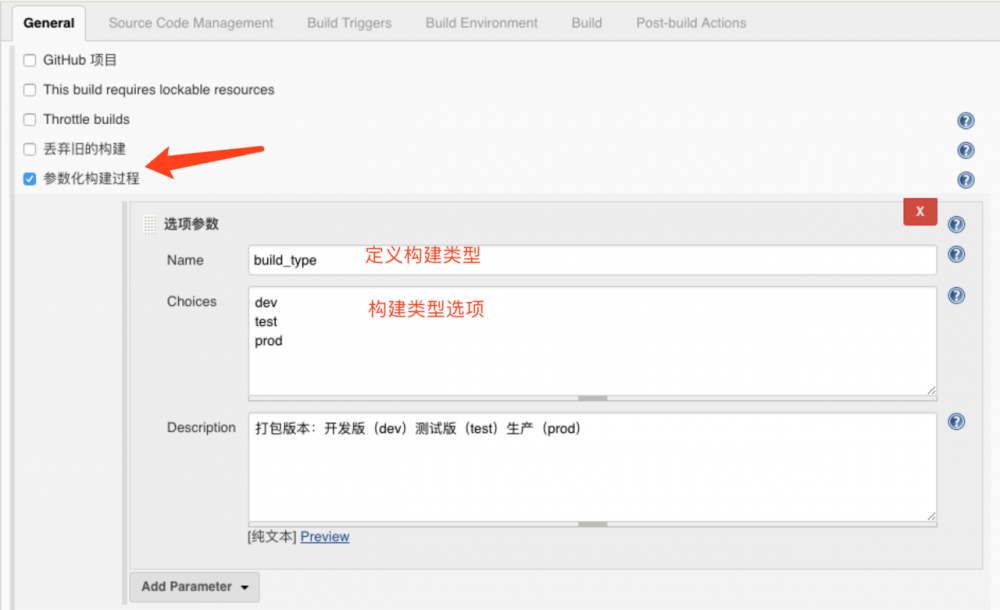
Task: Grab Description textarea corner resize handle
Action: pos(931,516)
